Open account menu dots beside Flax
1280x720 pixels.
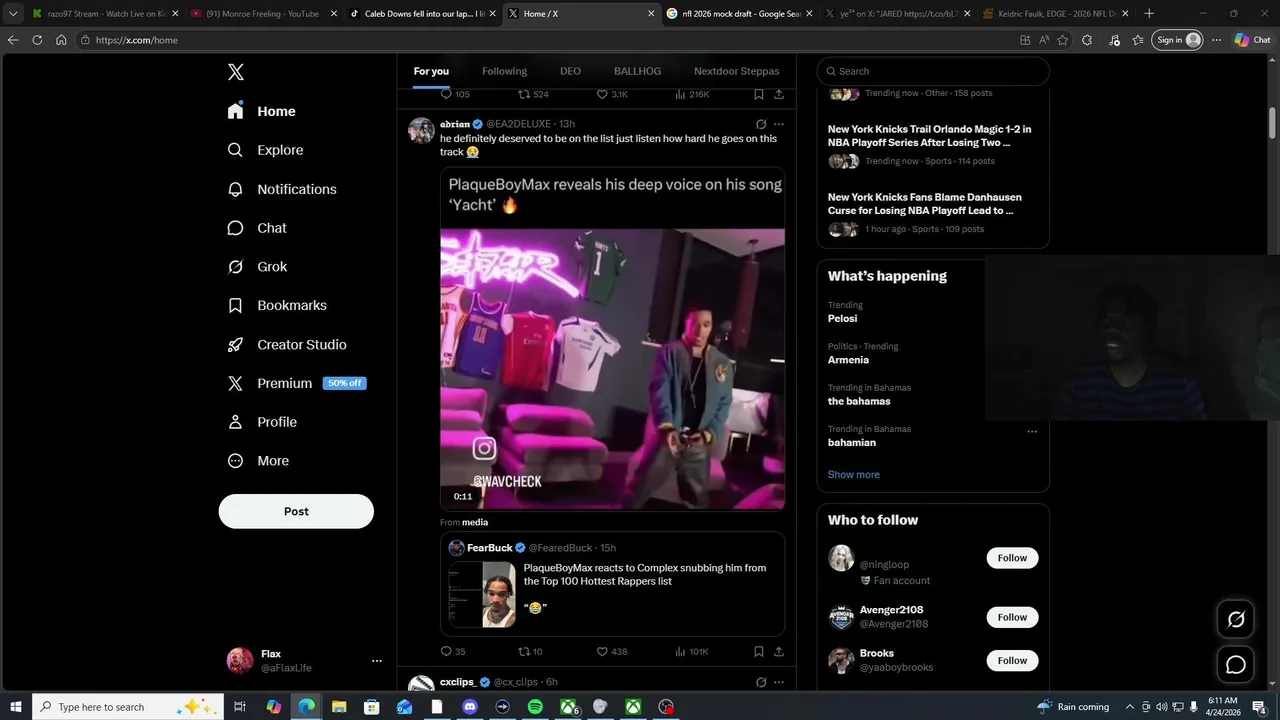pyautogui.click(x=377, y=661)
